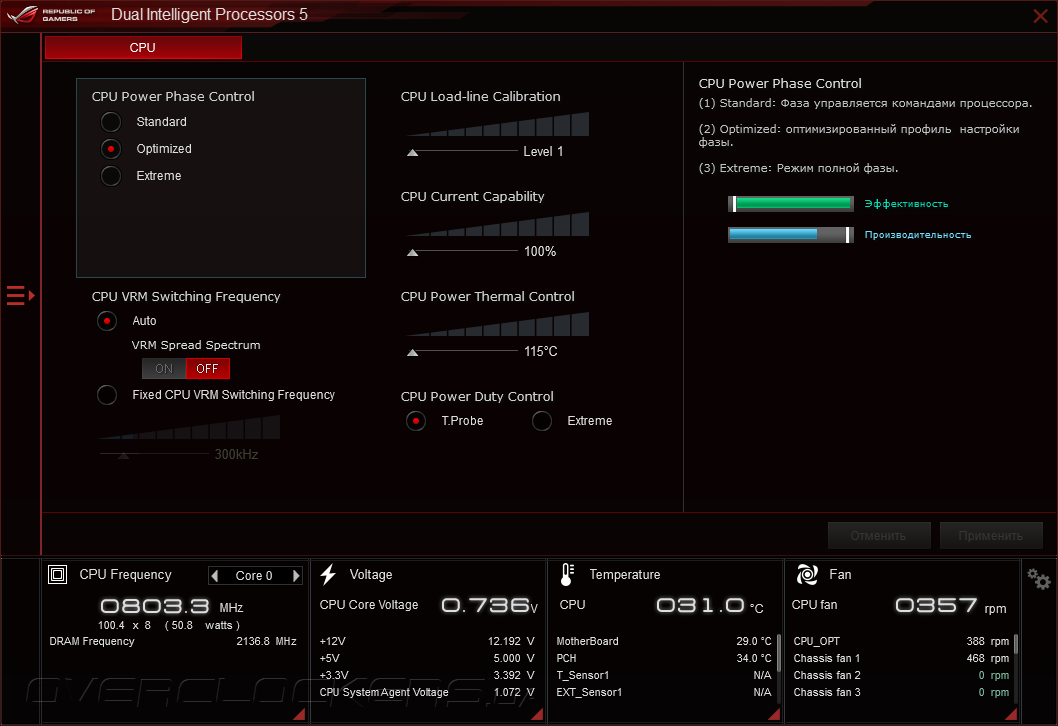
Task: Click the ROG logo in title bar
Action: (x=23, y=14)
